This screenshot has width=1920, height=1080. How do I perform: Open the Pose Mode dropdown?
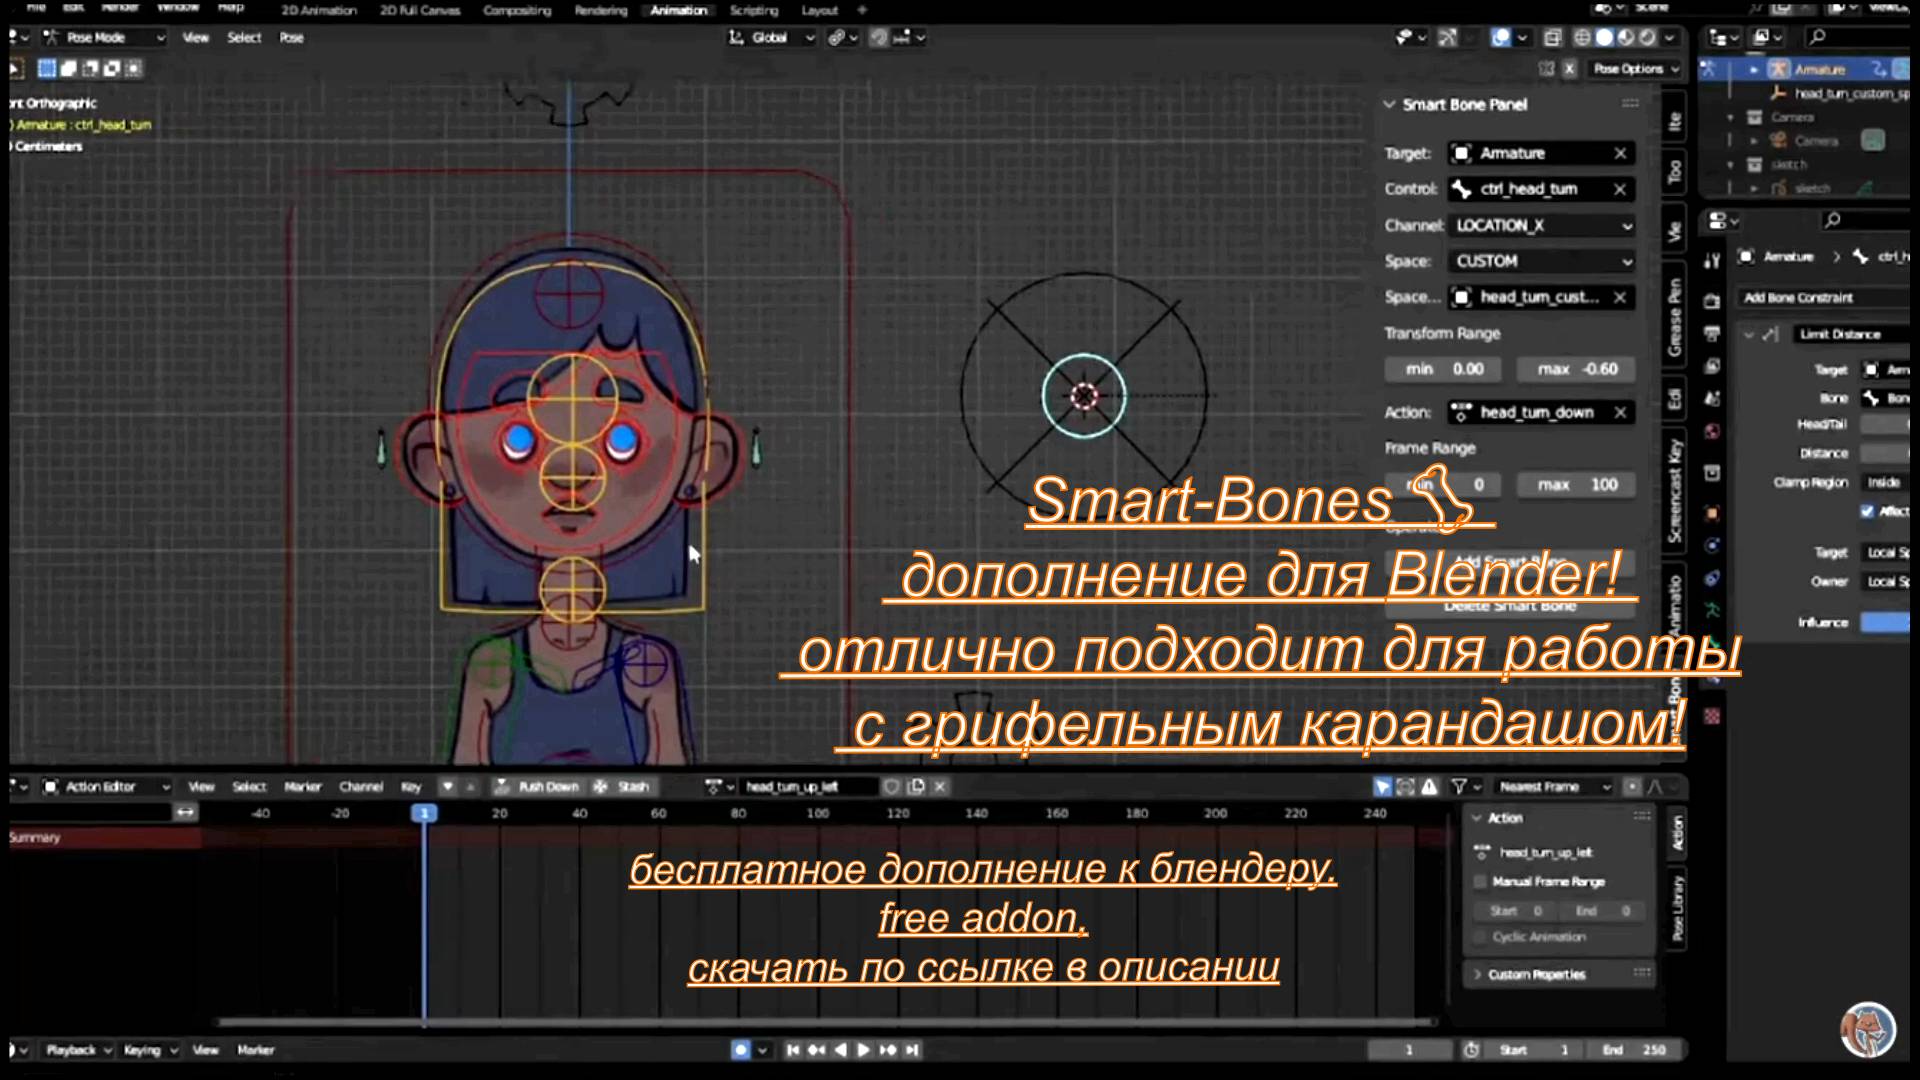tap(104, 37)
